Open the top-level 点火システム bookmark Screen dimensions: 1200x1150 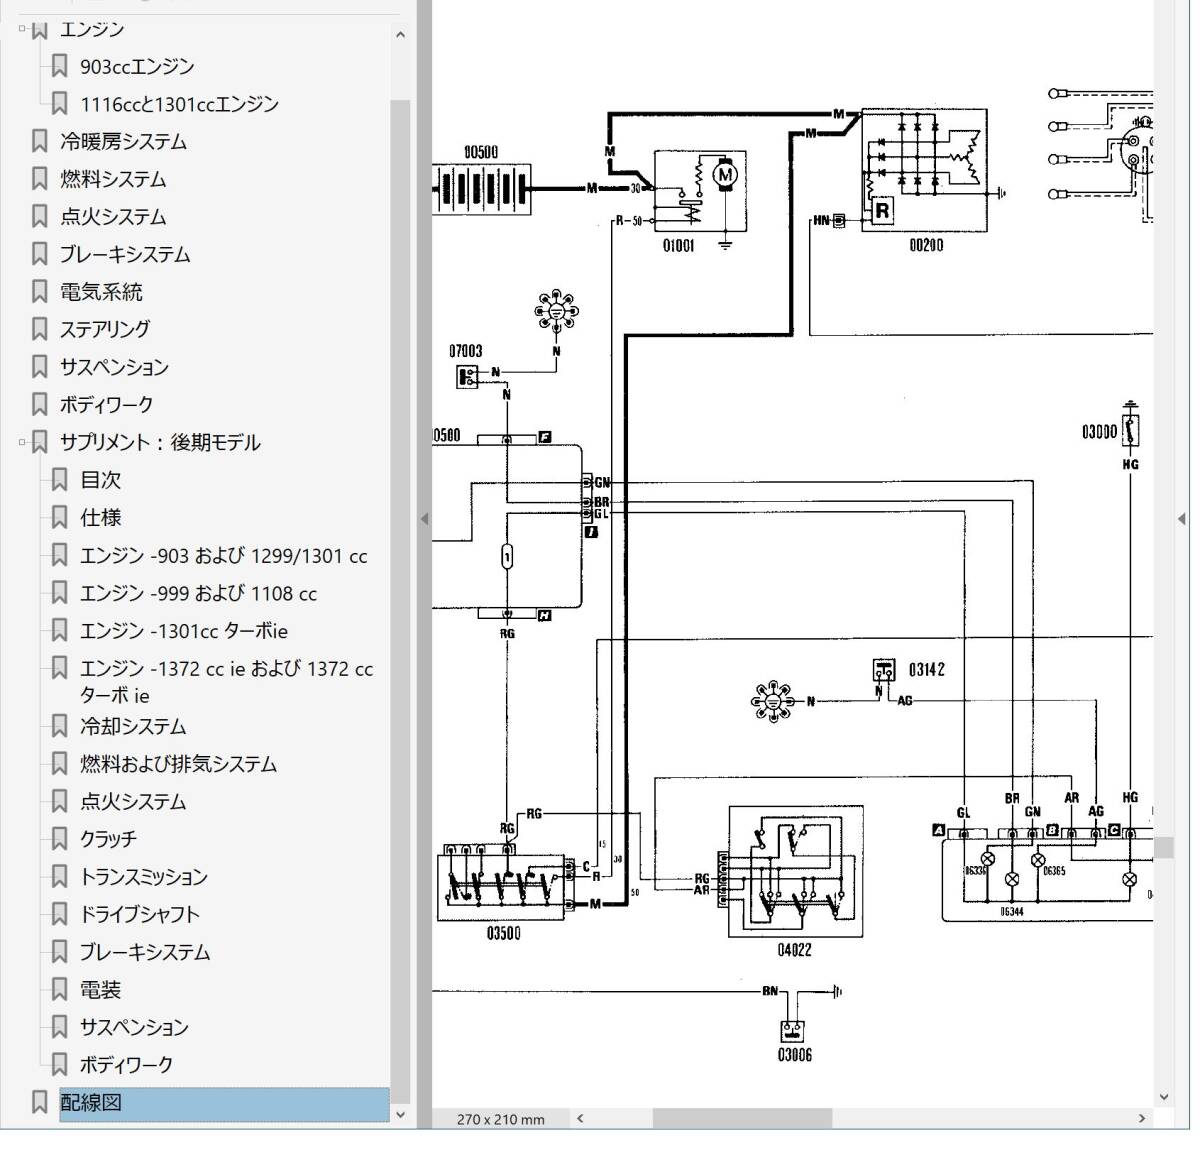(x=113, y=217)
